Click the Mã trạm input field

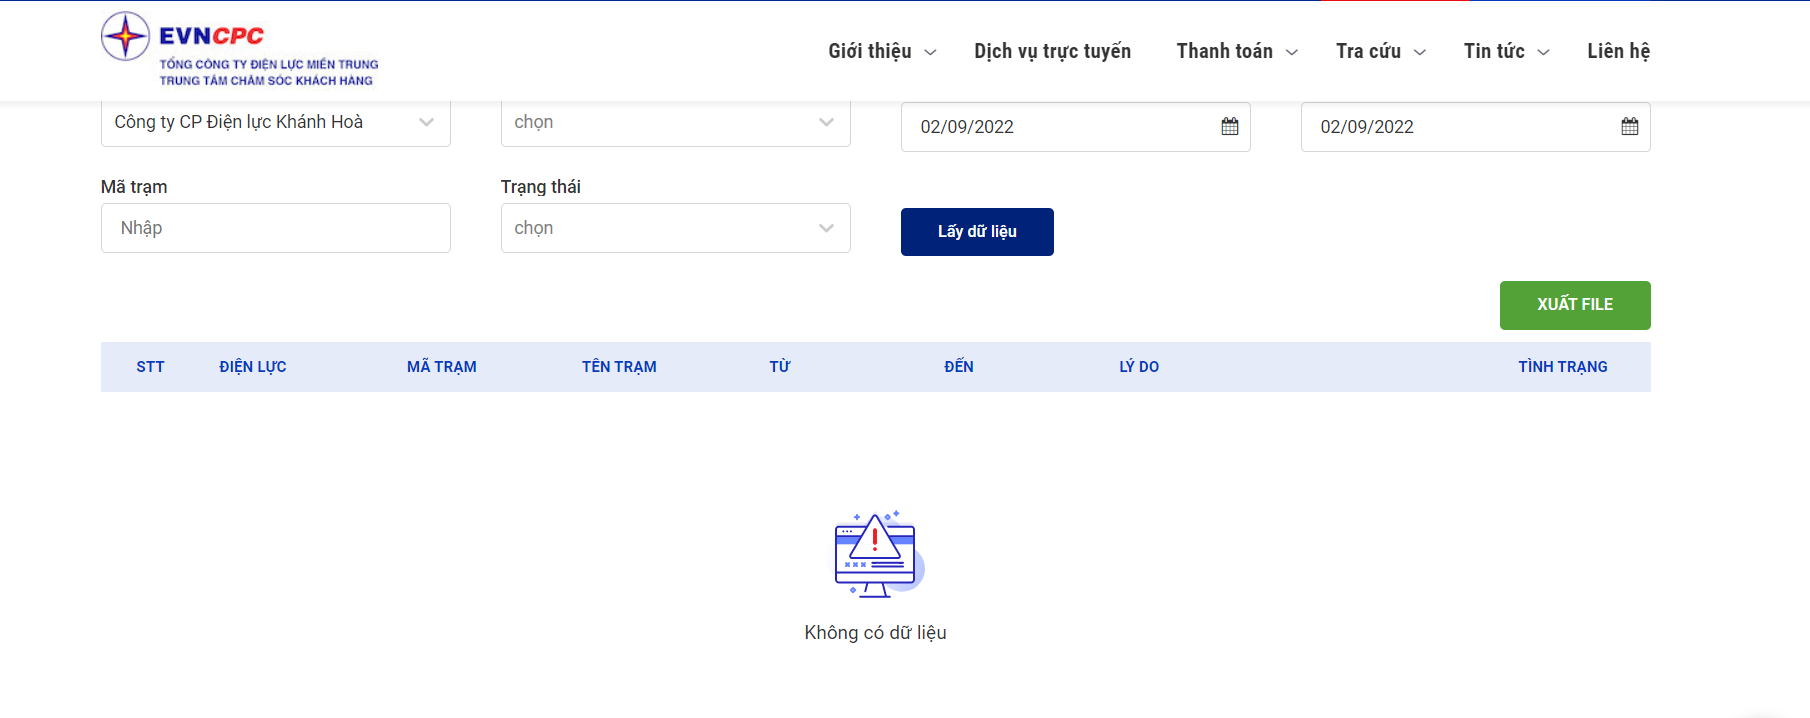pos(275,228)
